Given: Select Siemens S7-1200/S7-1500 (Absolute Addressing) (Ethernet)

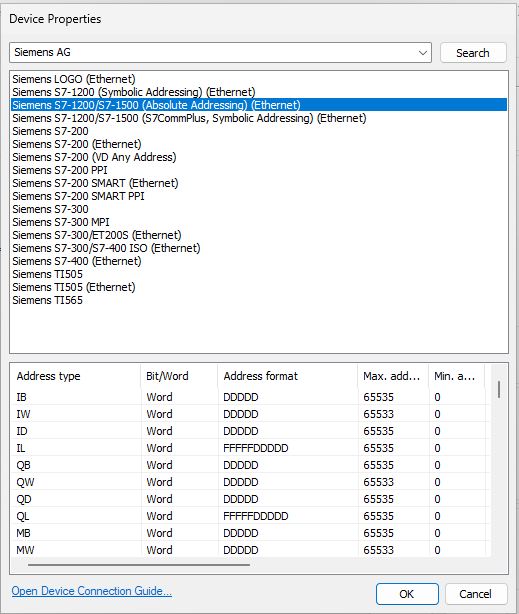Looking at the screenshot, I should [x=259, y=105].
